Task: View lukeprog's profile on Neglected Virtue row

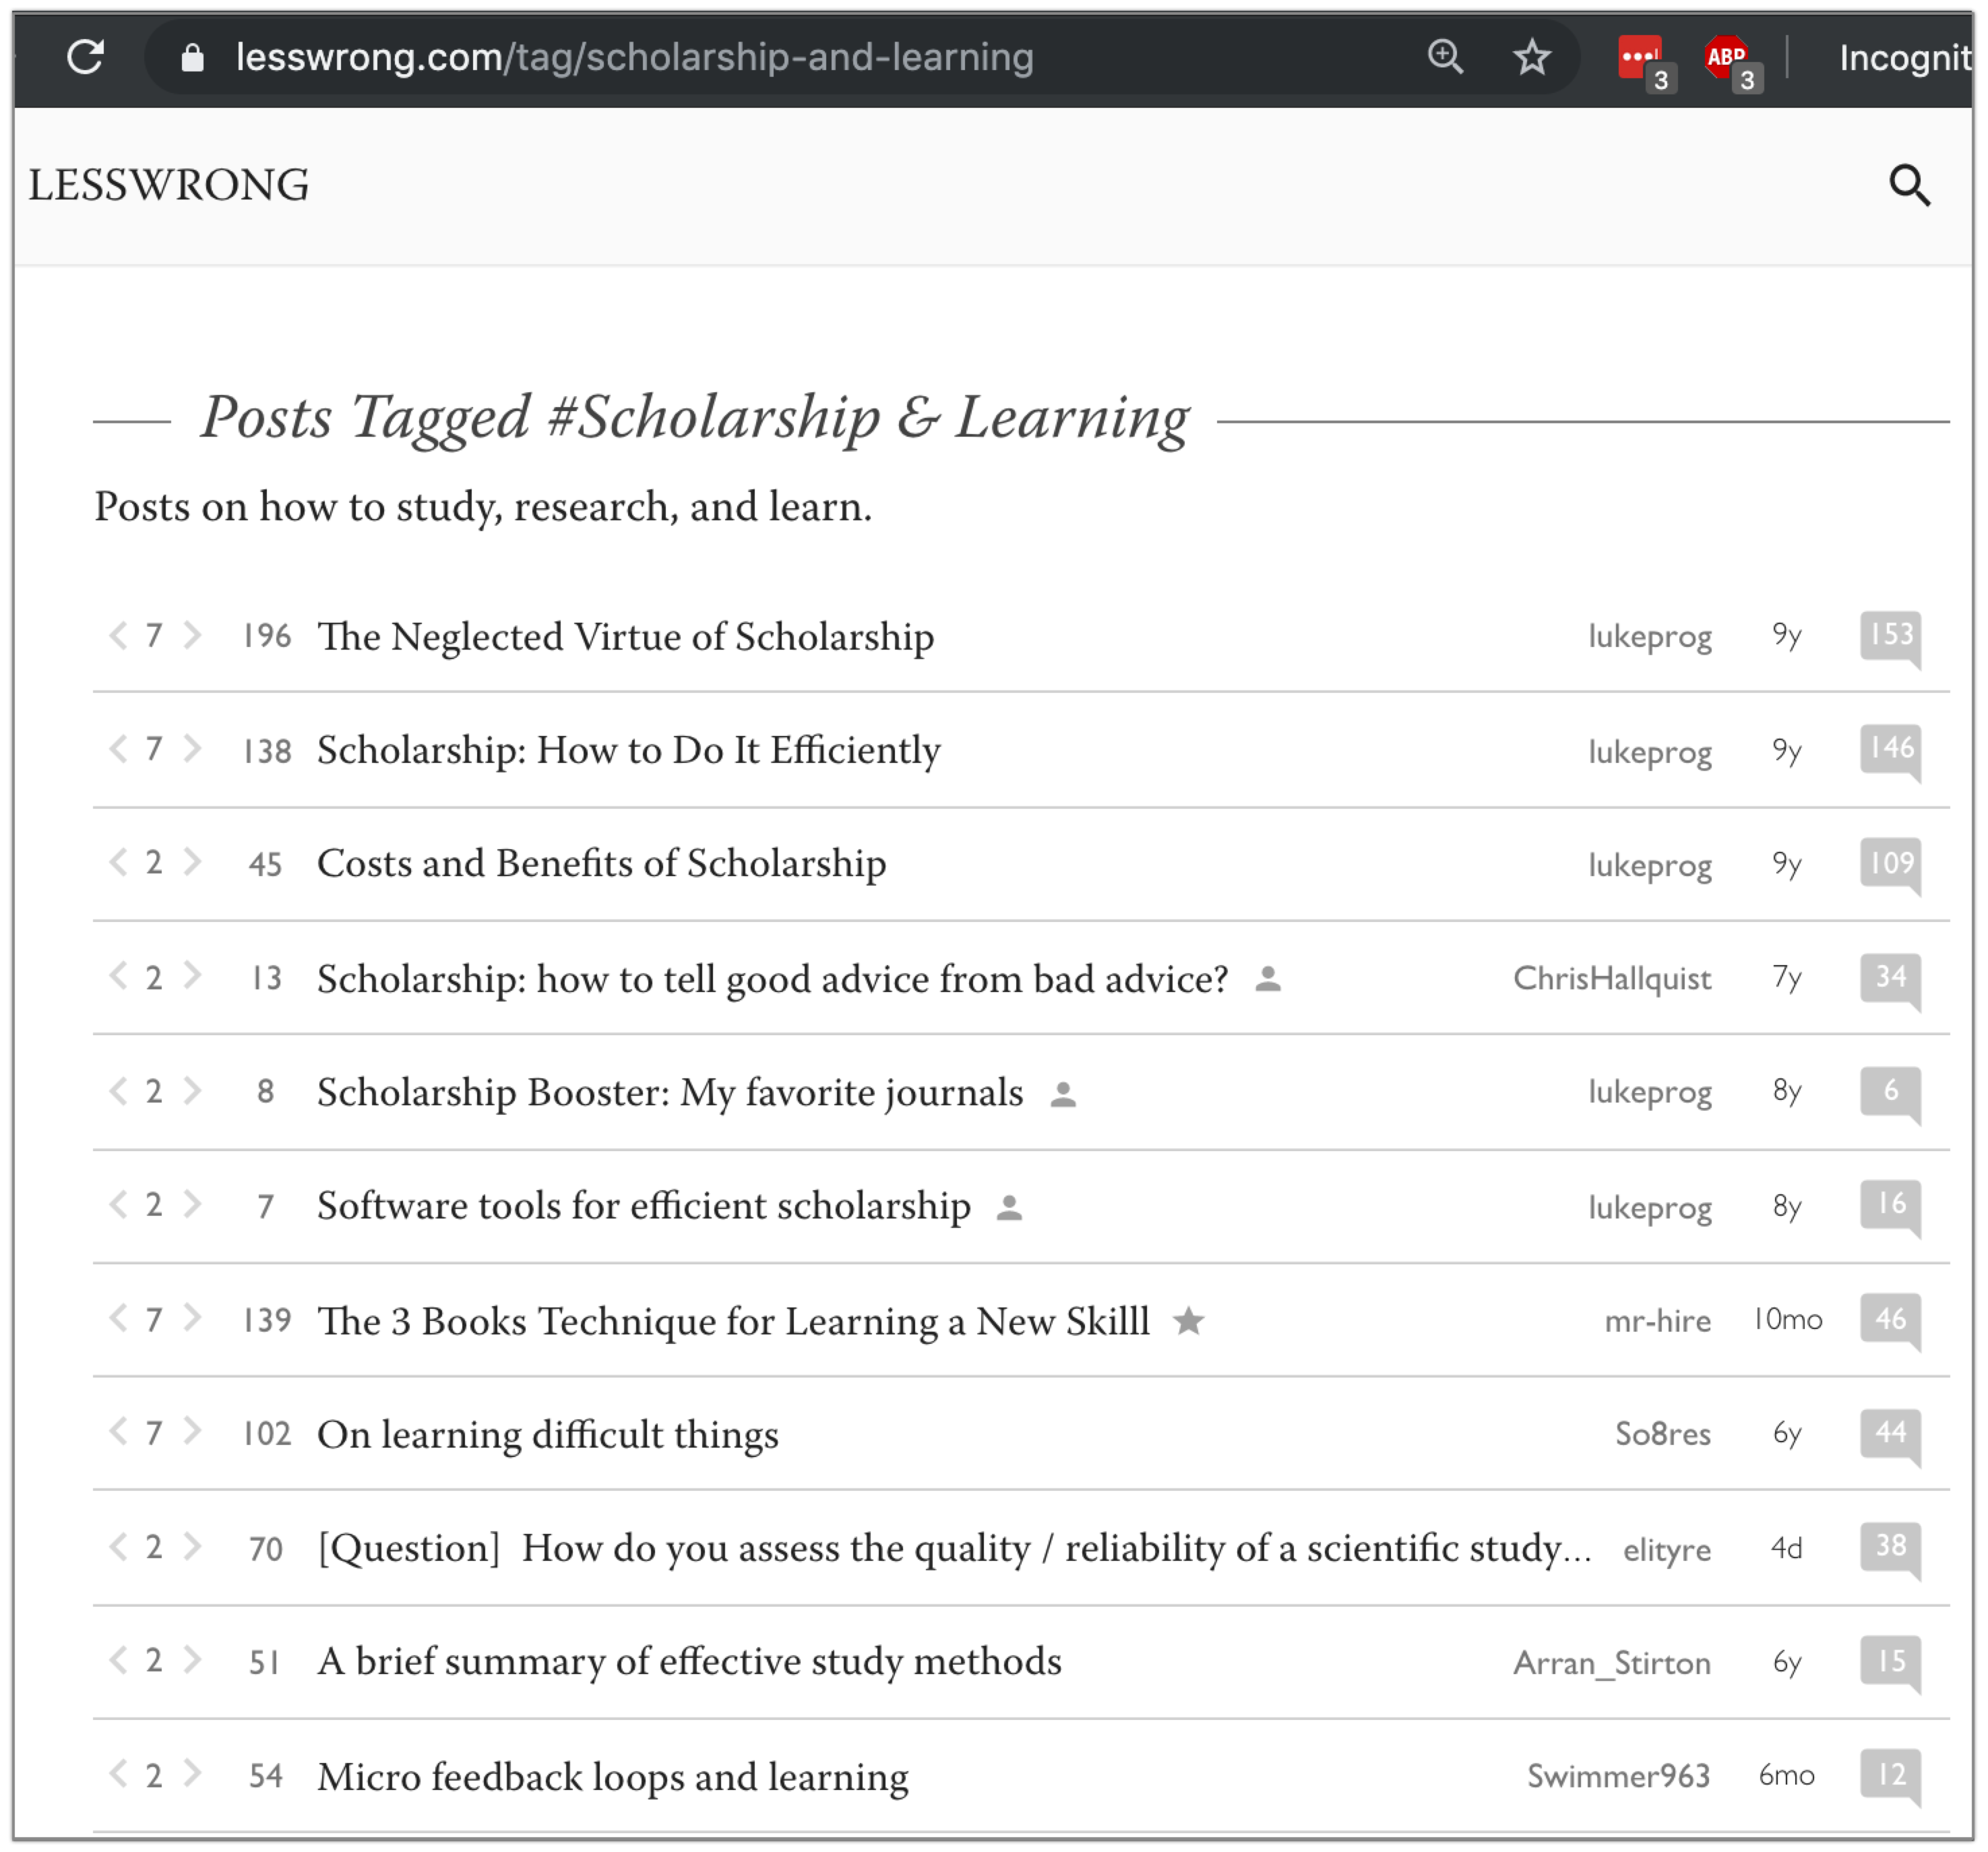Action: tap(1650, 637)
